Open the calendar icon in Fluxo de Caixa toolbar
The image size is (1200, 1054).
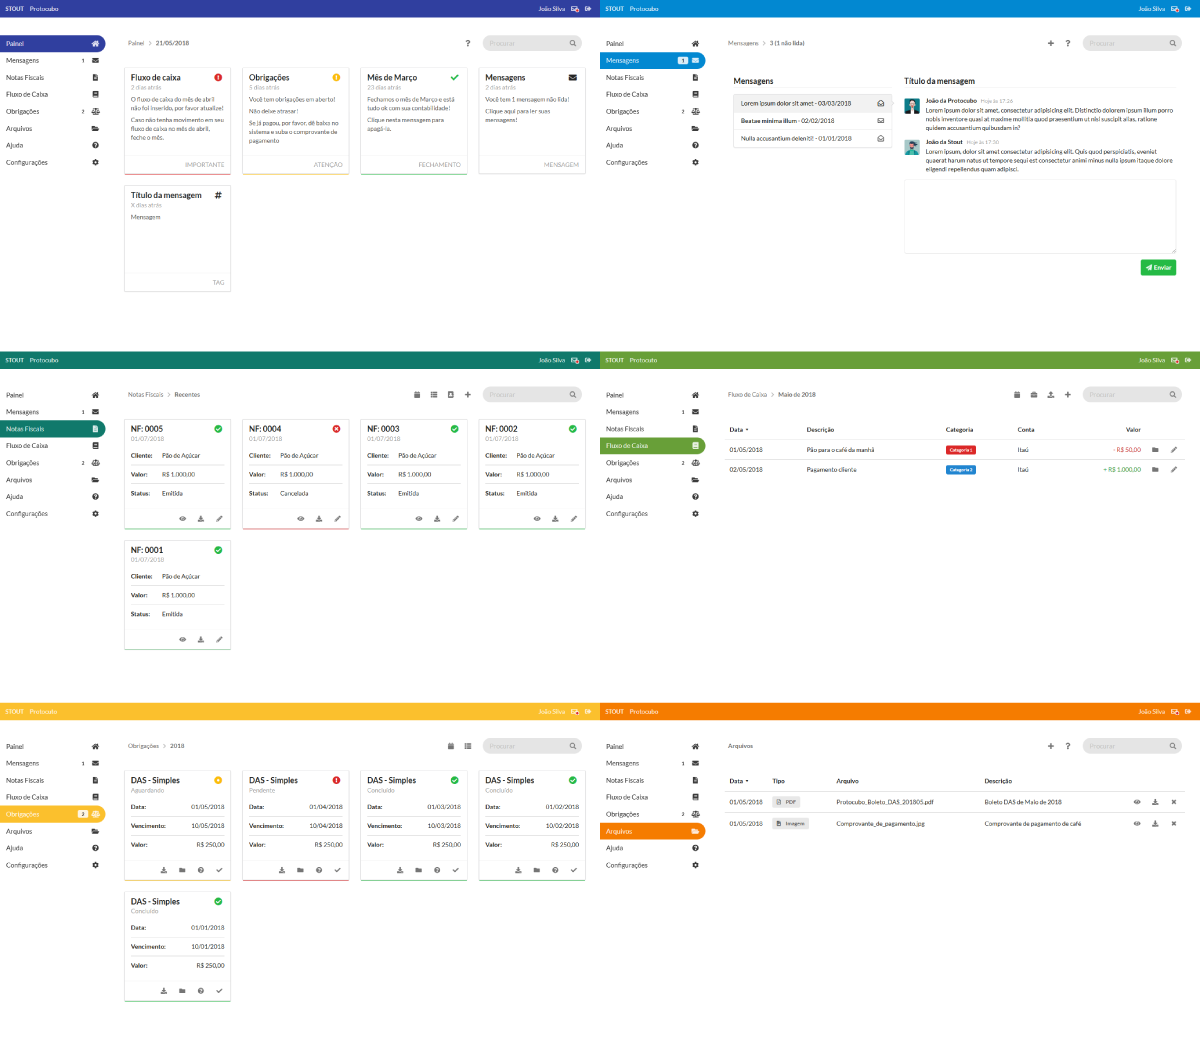pyautogui.click(x=1017, y=394)
